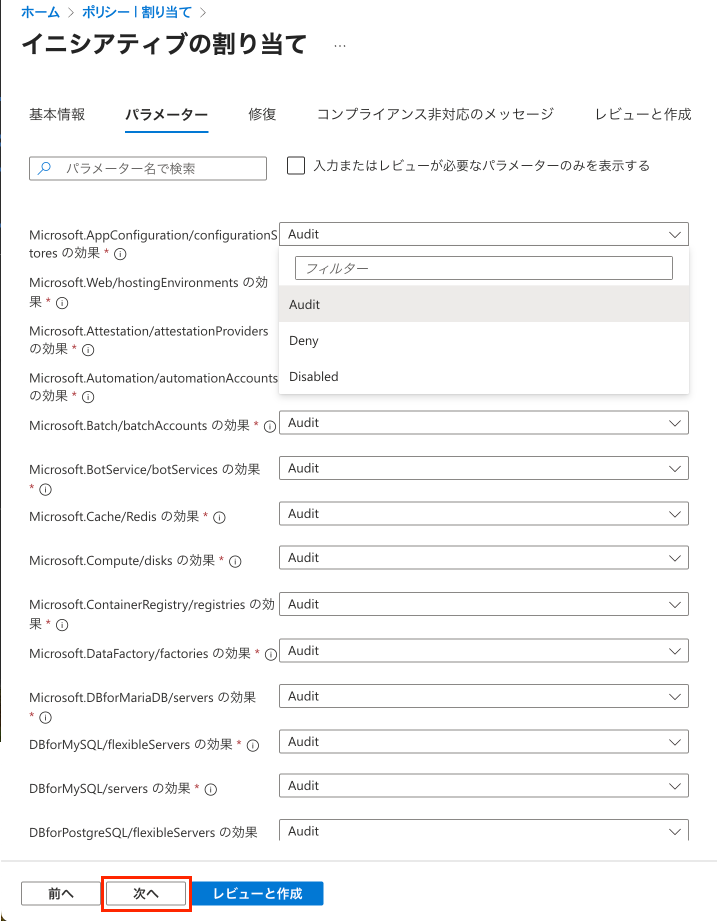Click info icon for Microsoft.Automation/automationAccounts effect
The height and width of the screenshot is (921, 717).
[x=88, y=397]
